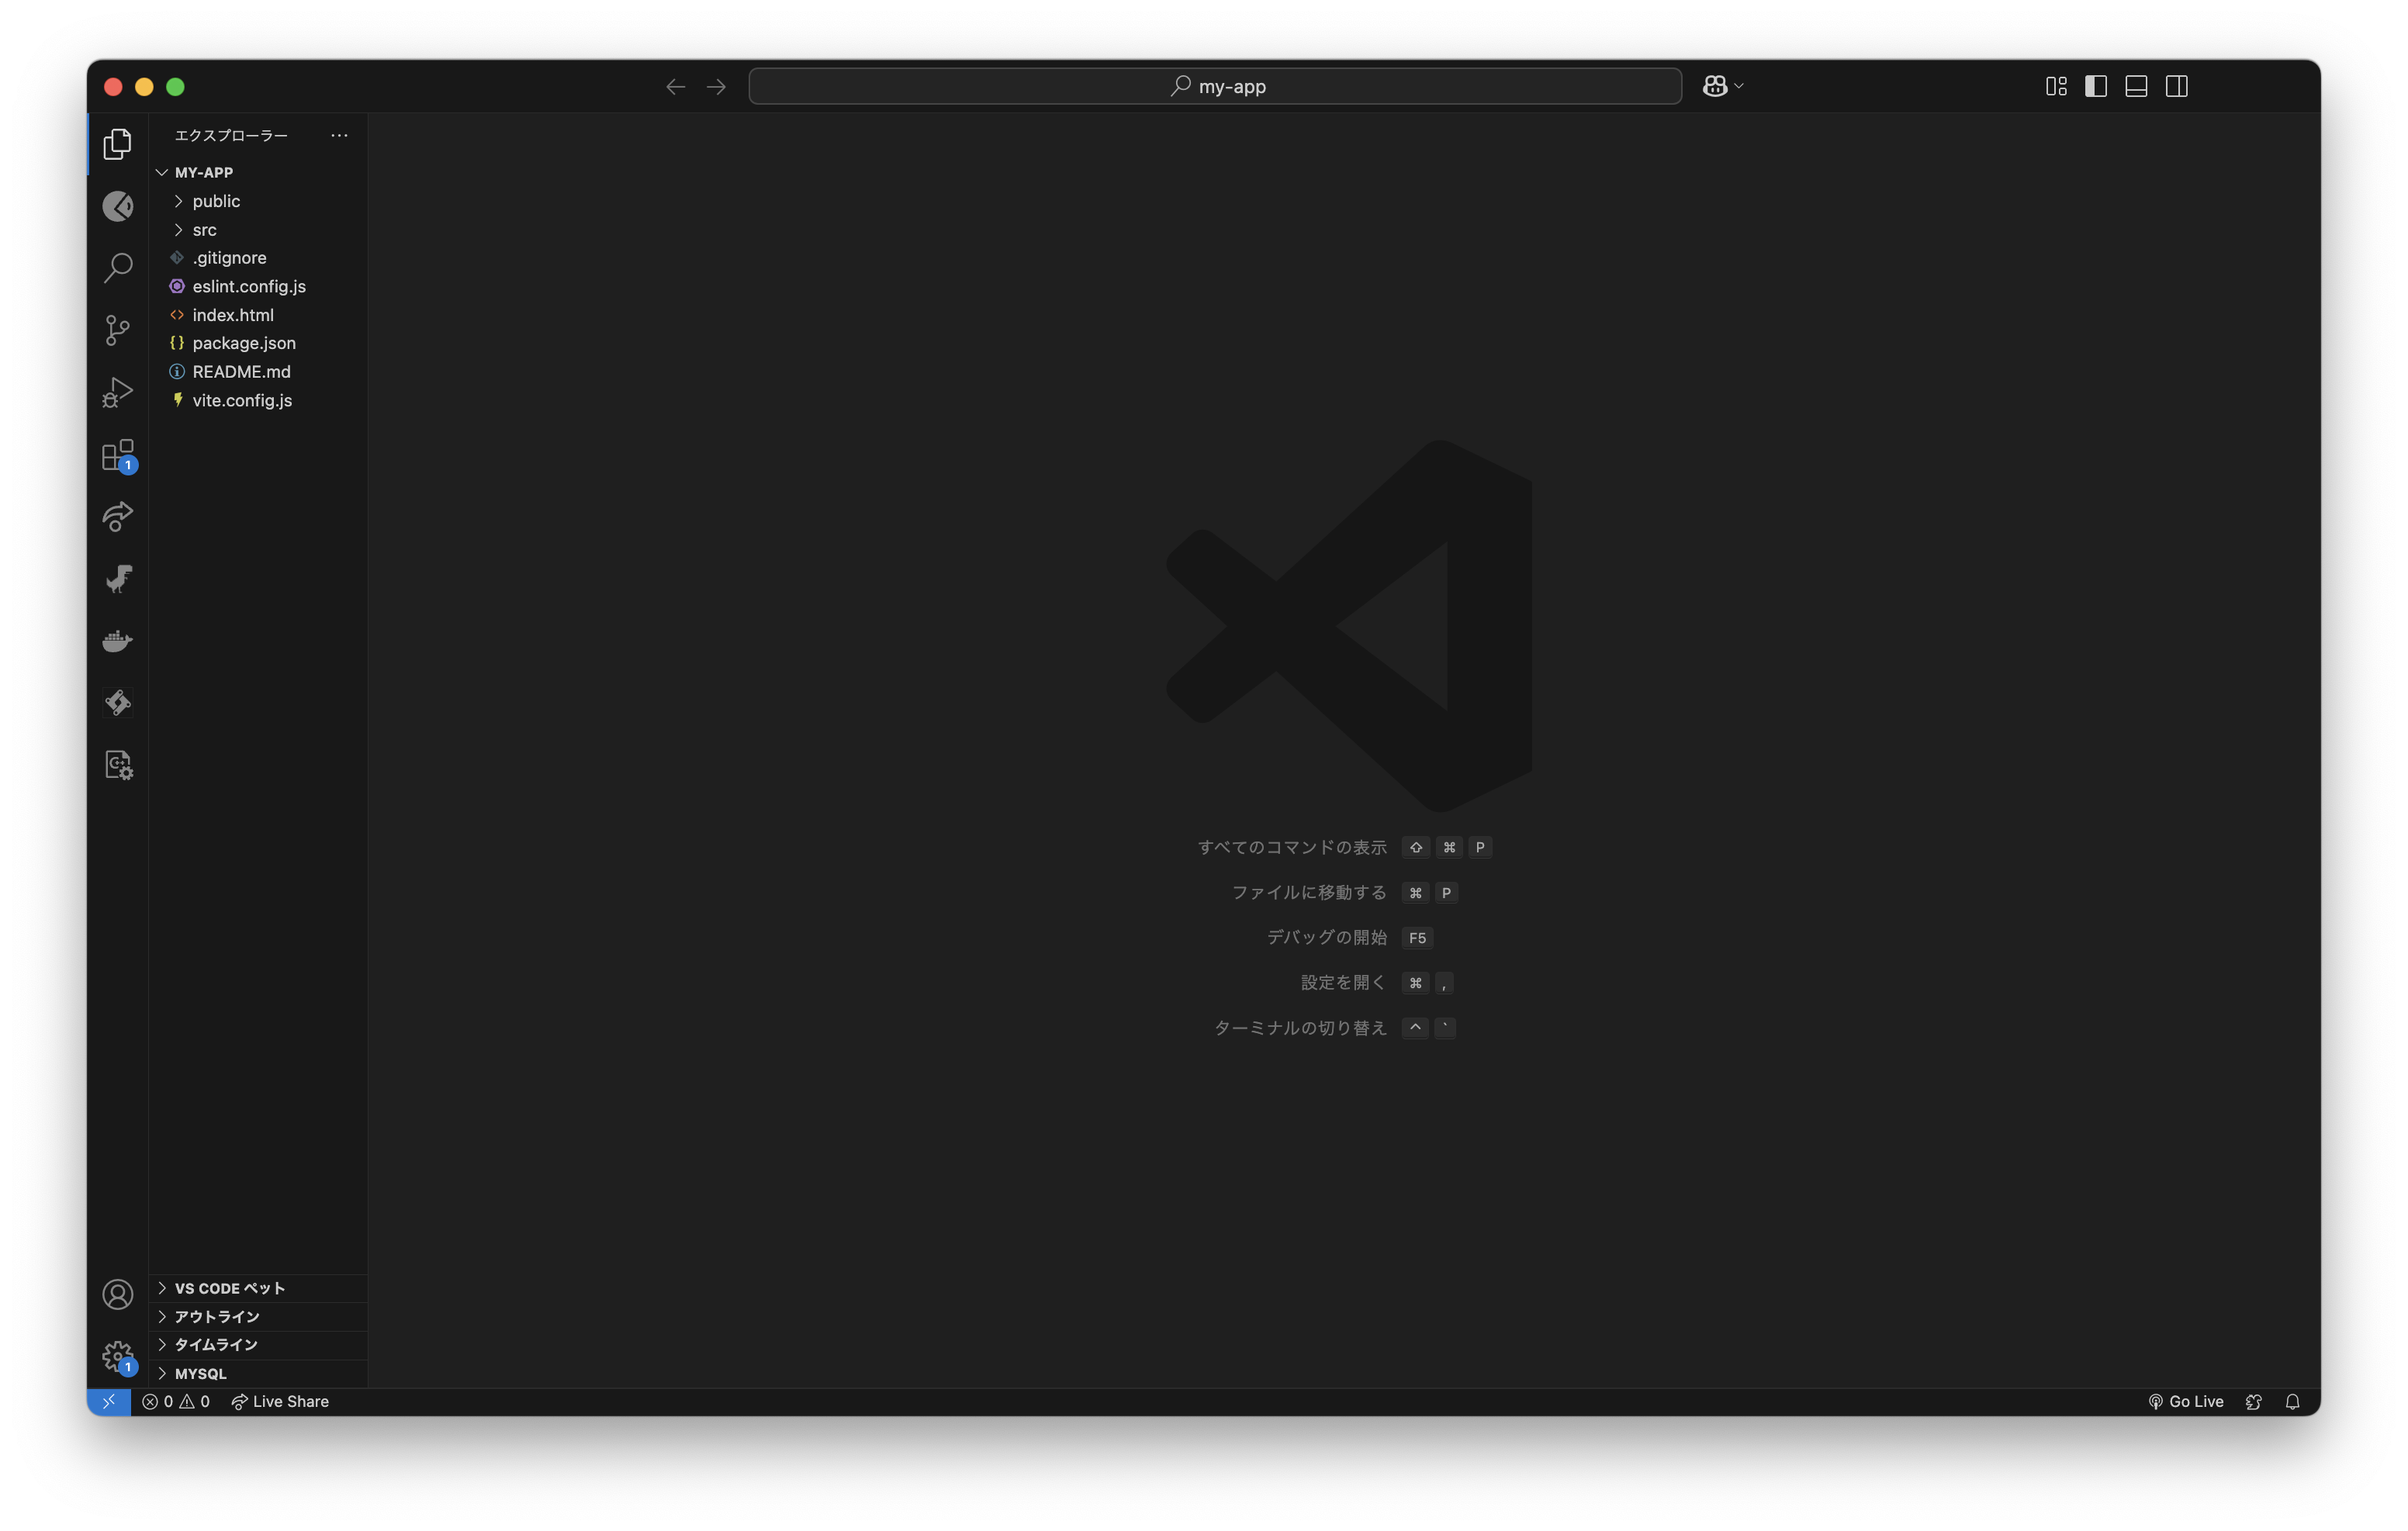Open the Extensions view

click(117, 455)
